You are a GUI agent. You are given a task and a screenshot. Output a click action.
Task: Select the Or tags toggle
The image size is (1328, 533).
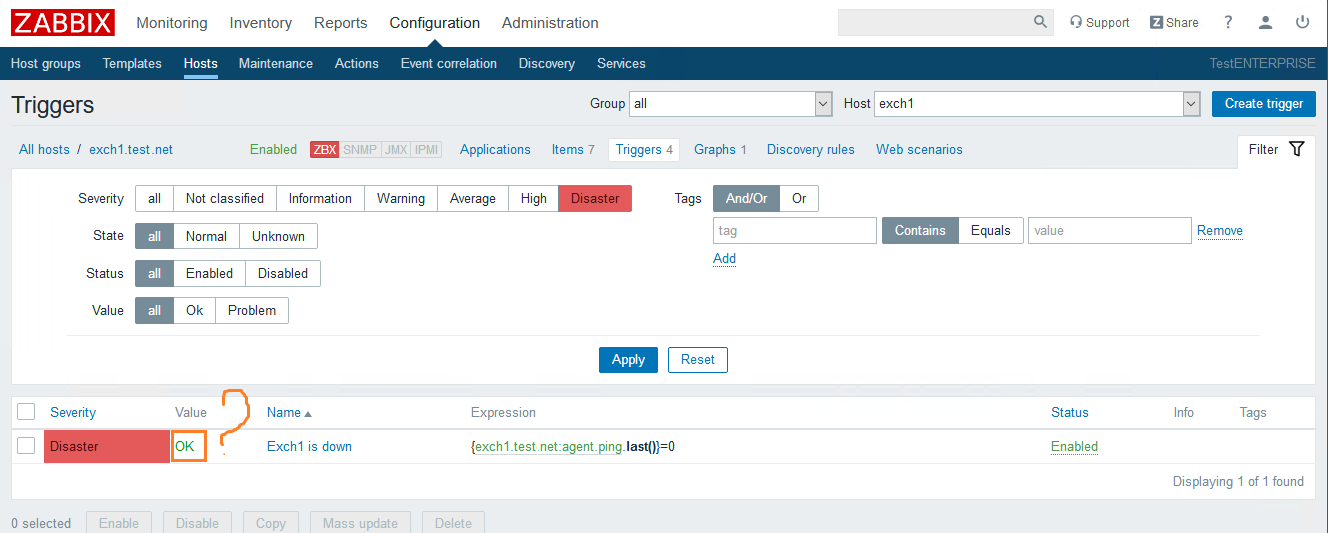(x=799, y=198)
